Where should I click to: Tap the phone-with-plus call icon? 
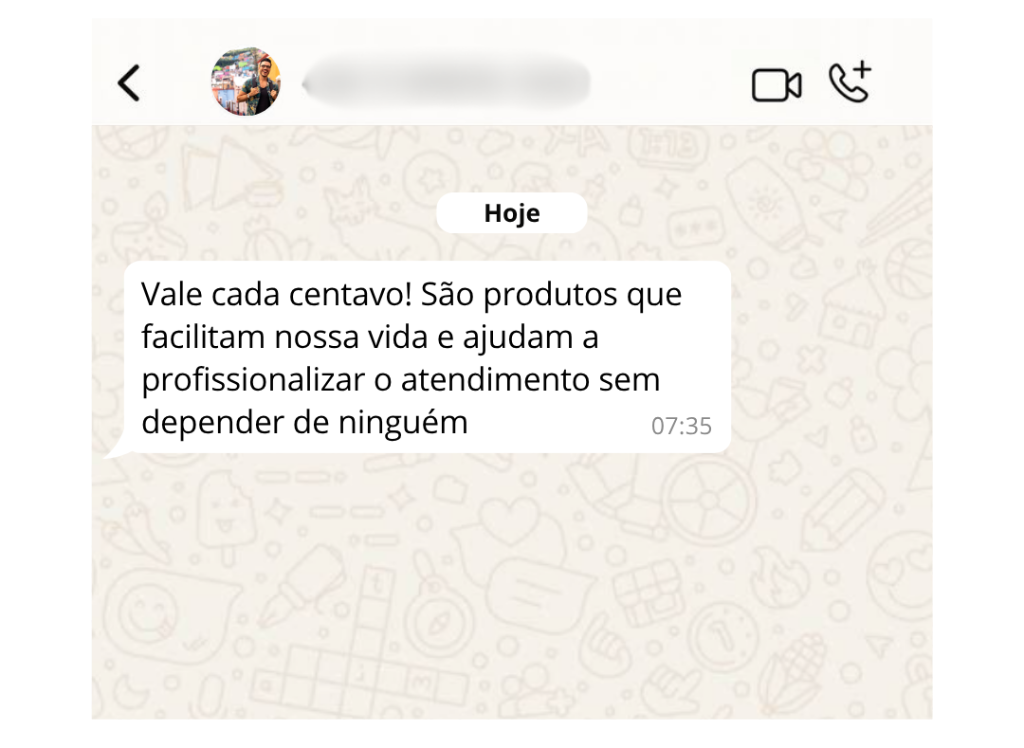tap(850, 82)
